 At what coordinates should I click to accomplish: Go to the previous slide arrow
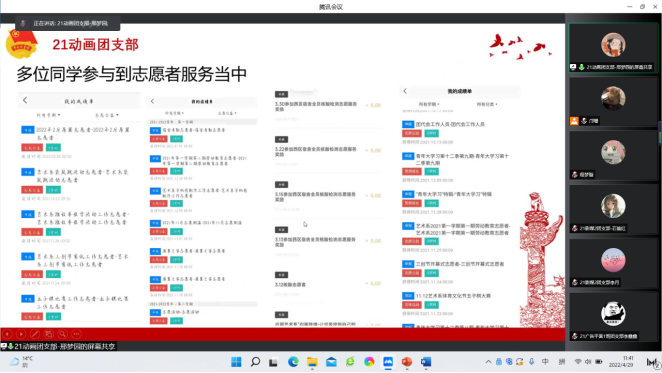(x=8, y=334)
